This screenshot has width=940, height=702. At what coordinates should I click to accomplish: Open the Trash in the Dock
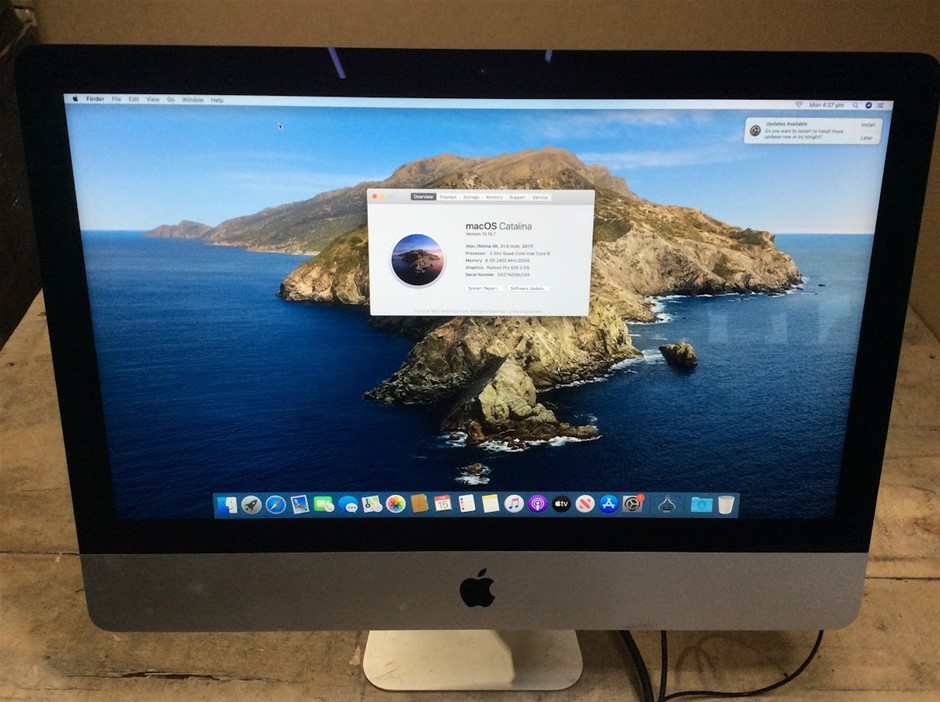coord(725,505)
